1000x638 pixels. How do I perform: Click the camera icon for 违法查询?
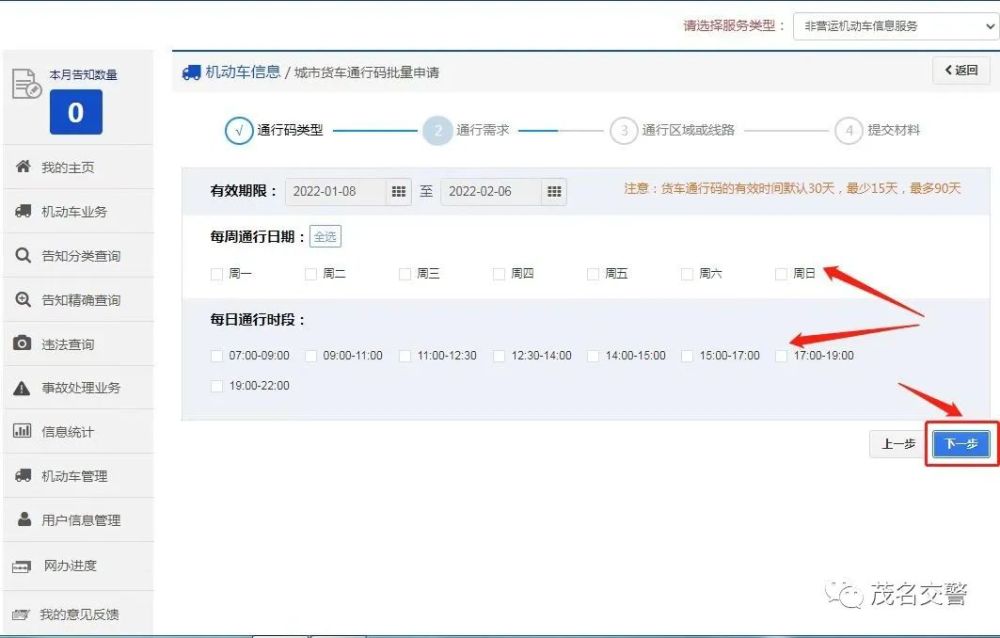22,343
